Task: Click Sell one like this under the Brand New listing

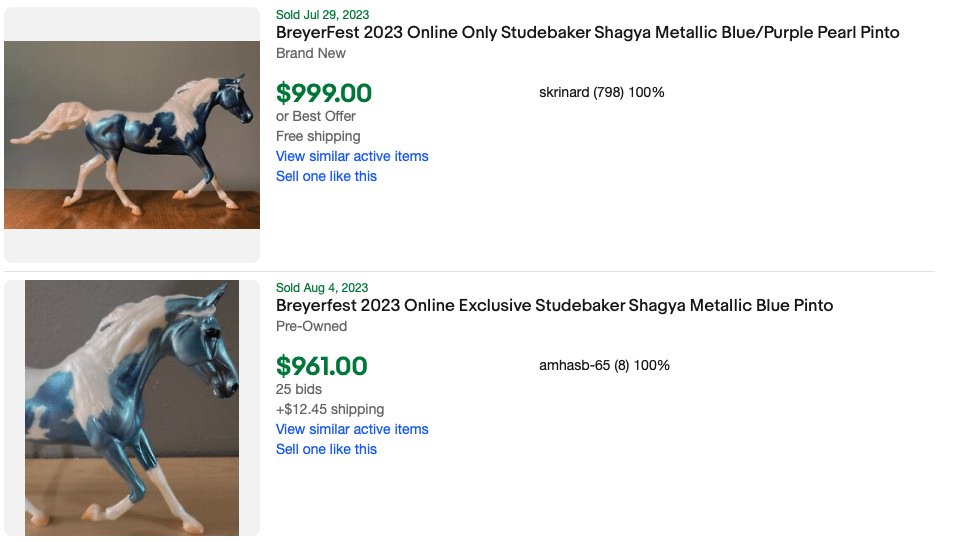Action: click(x=326, y=176)
